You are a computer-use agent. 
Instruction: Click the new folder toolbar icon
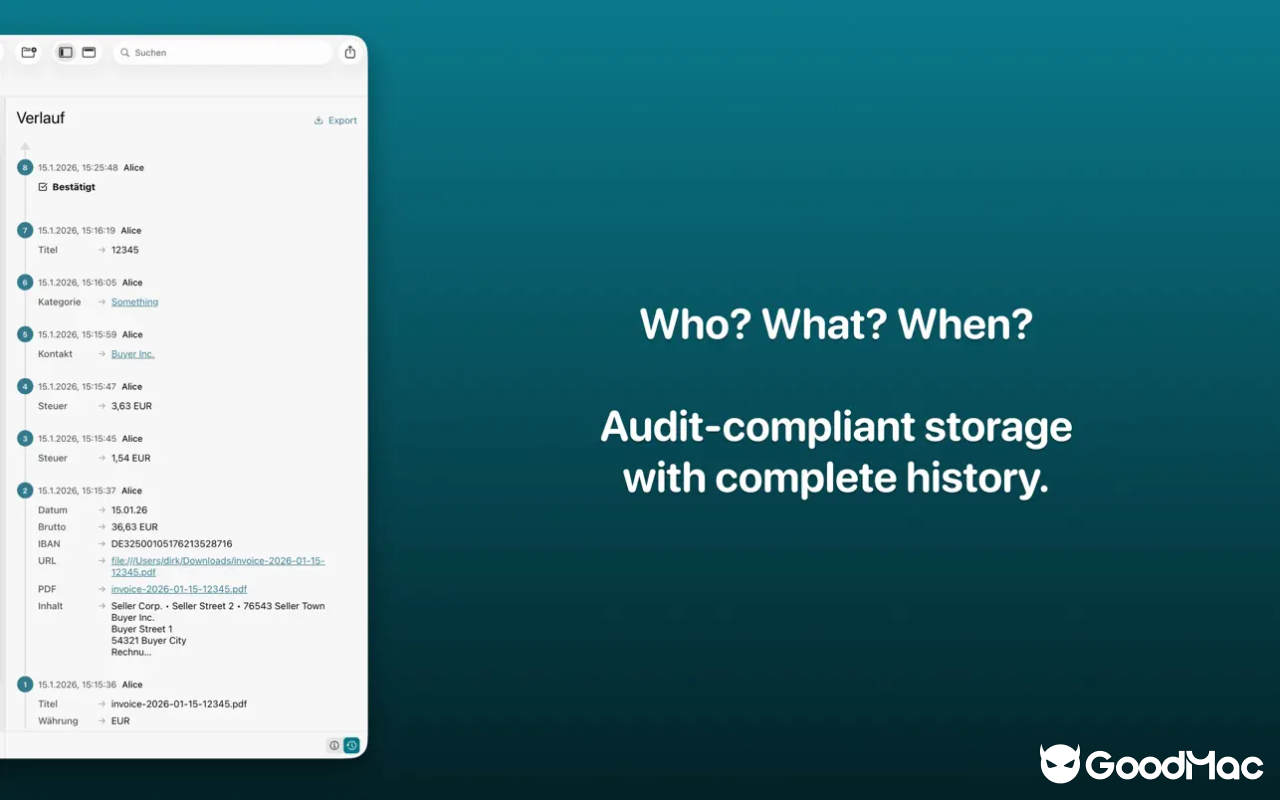(29, 52)
